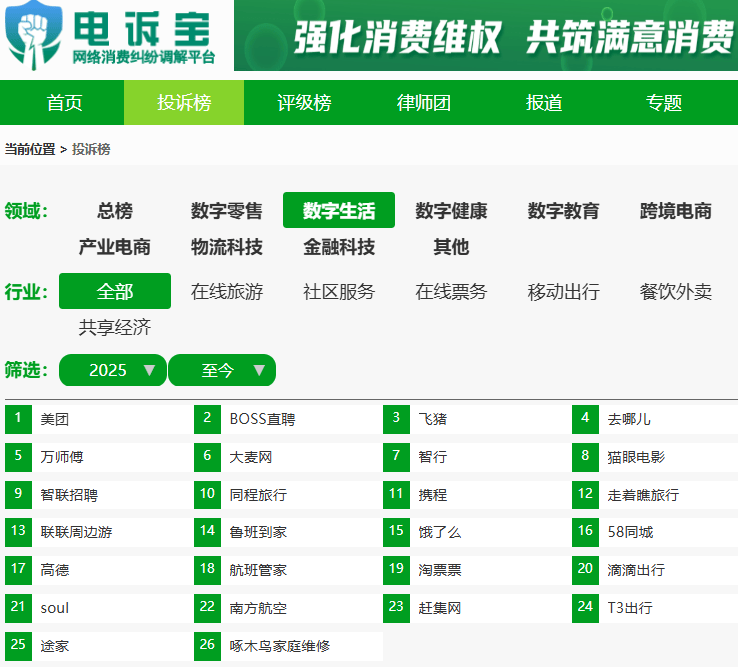Open rank 26 啄木鸟家庭维修 entry

click(289, 646)
